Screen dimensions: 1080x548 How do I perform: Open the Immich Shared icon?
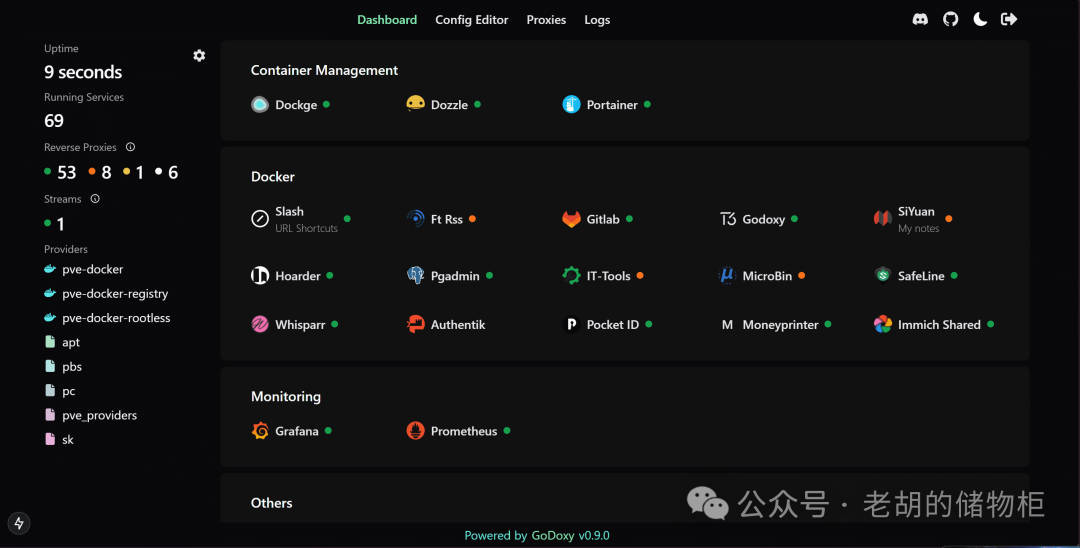pyautogui.click(x=882, y=324)
